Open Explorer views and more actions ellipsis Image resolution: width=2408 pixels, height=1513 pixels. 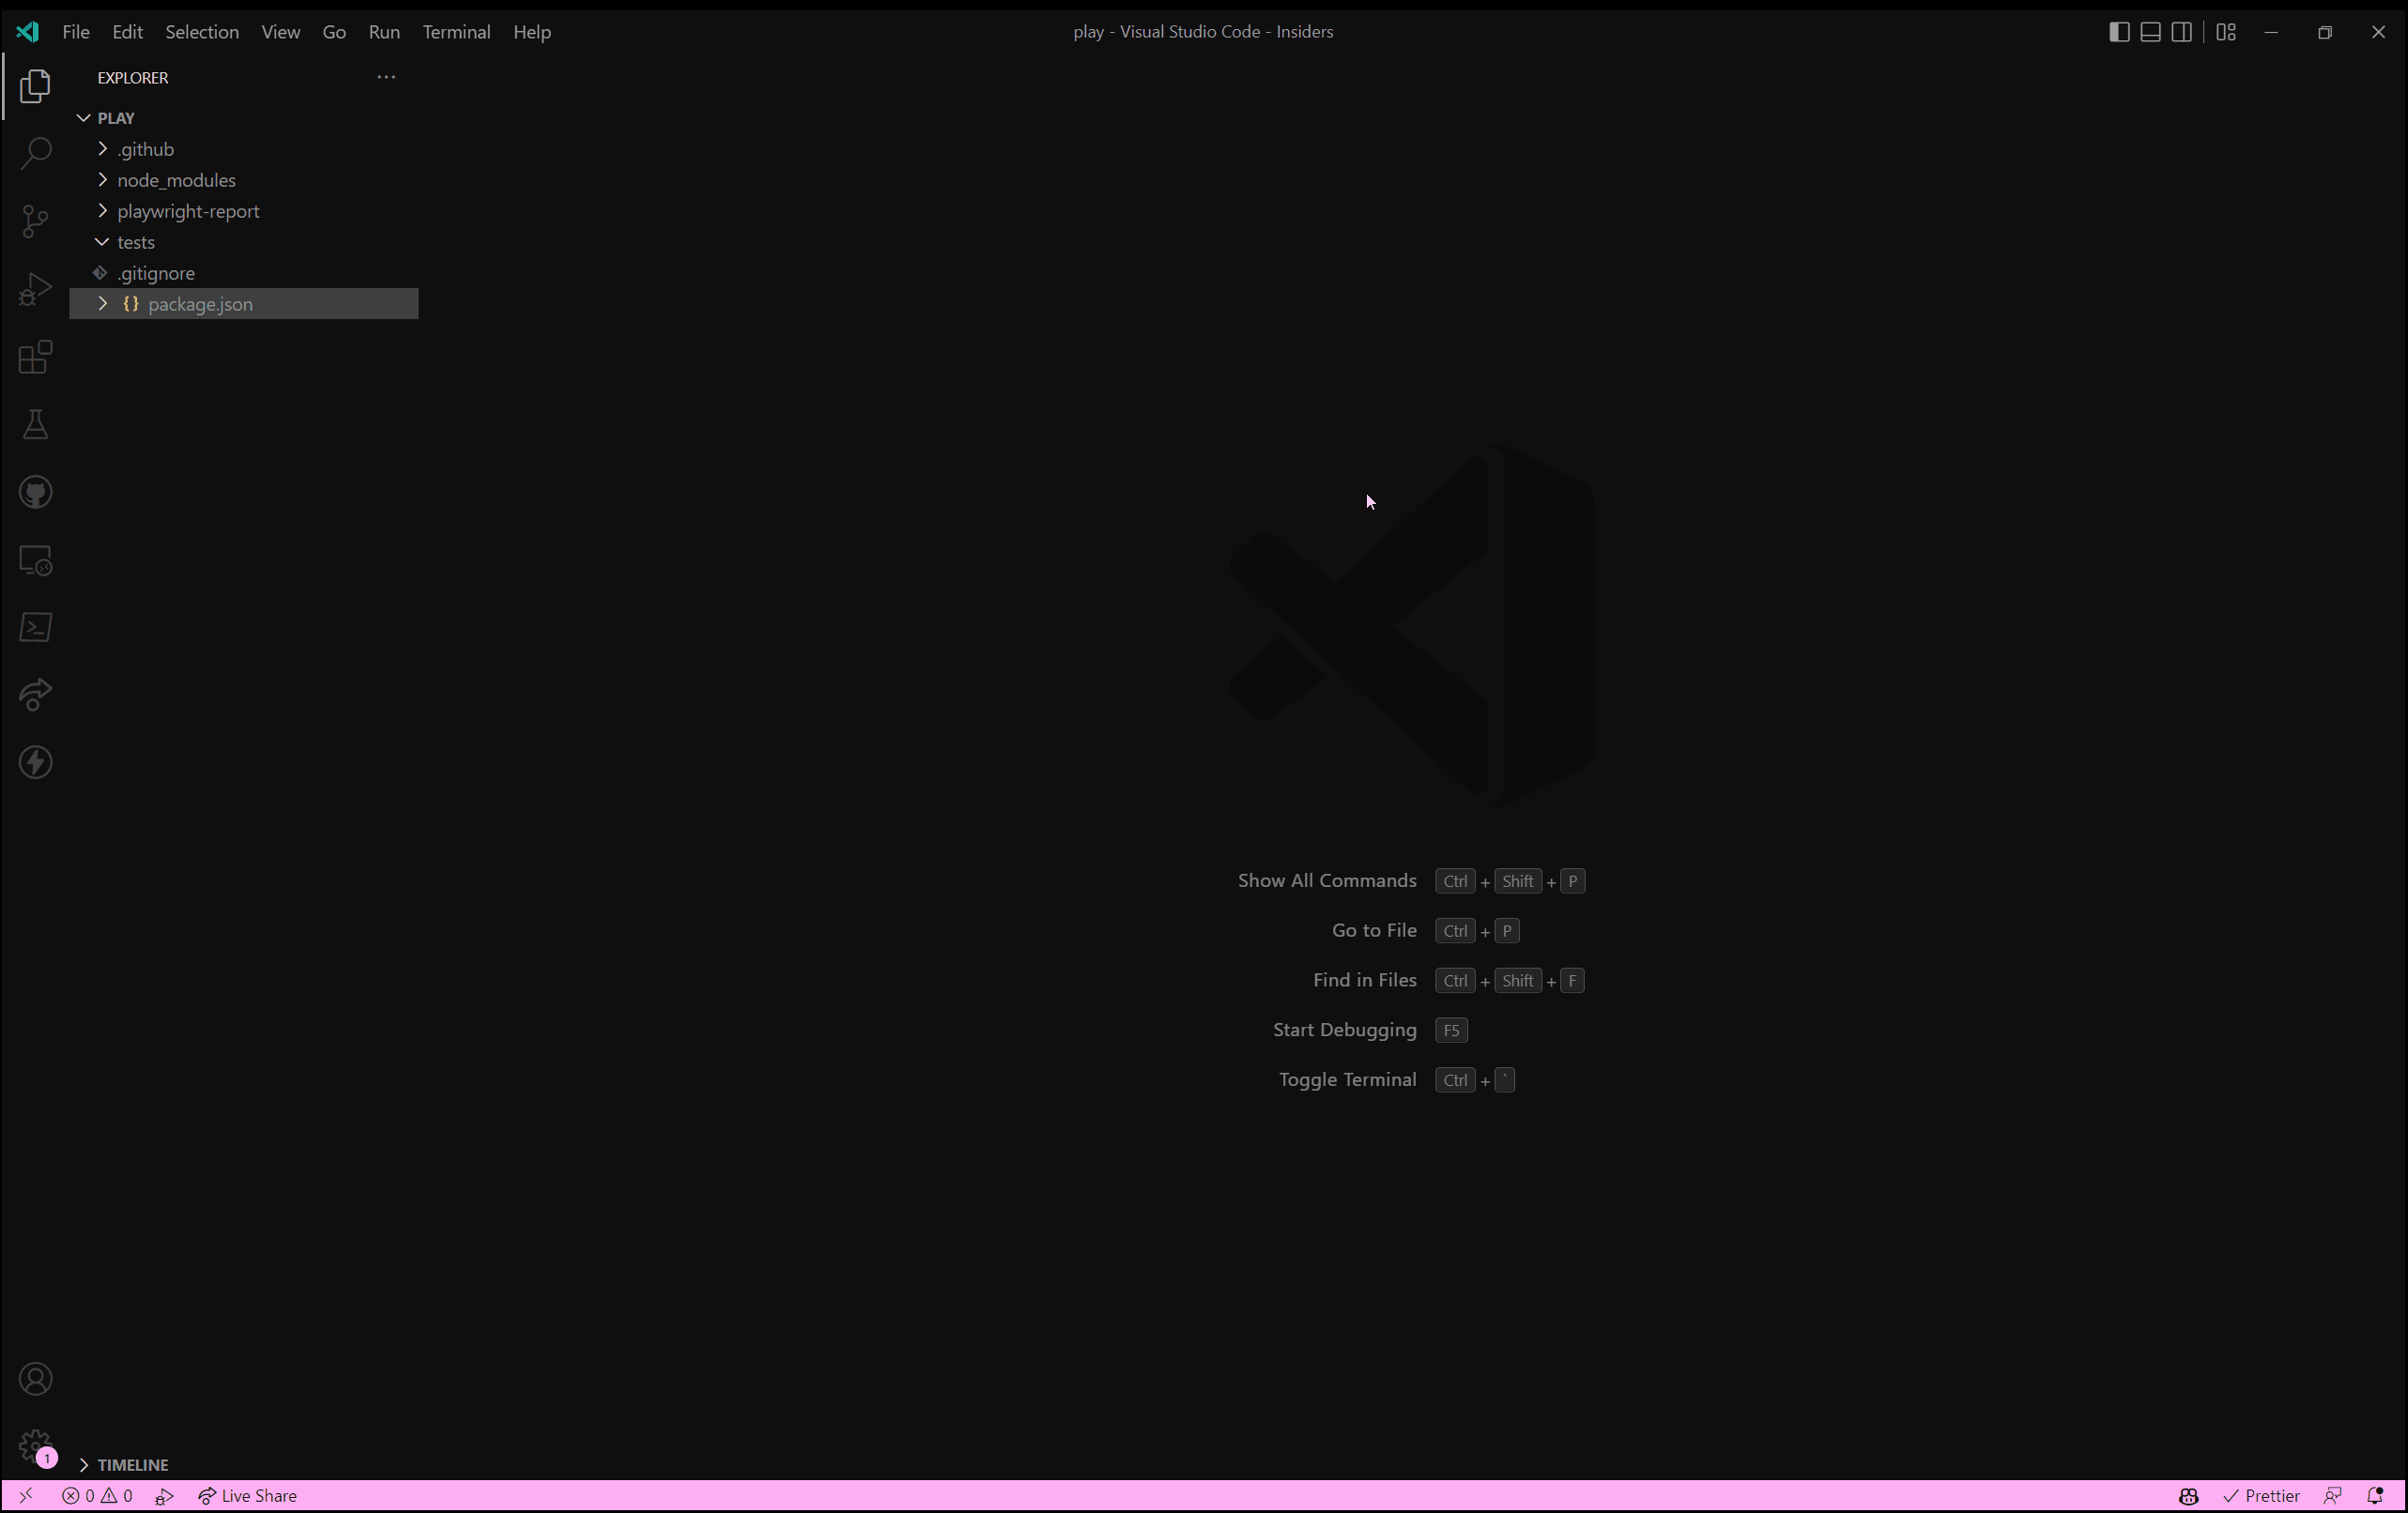pyautogui.click(x=386, y=77)
